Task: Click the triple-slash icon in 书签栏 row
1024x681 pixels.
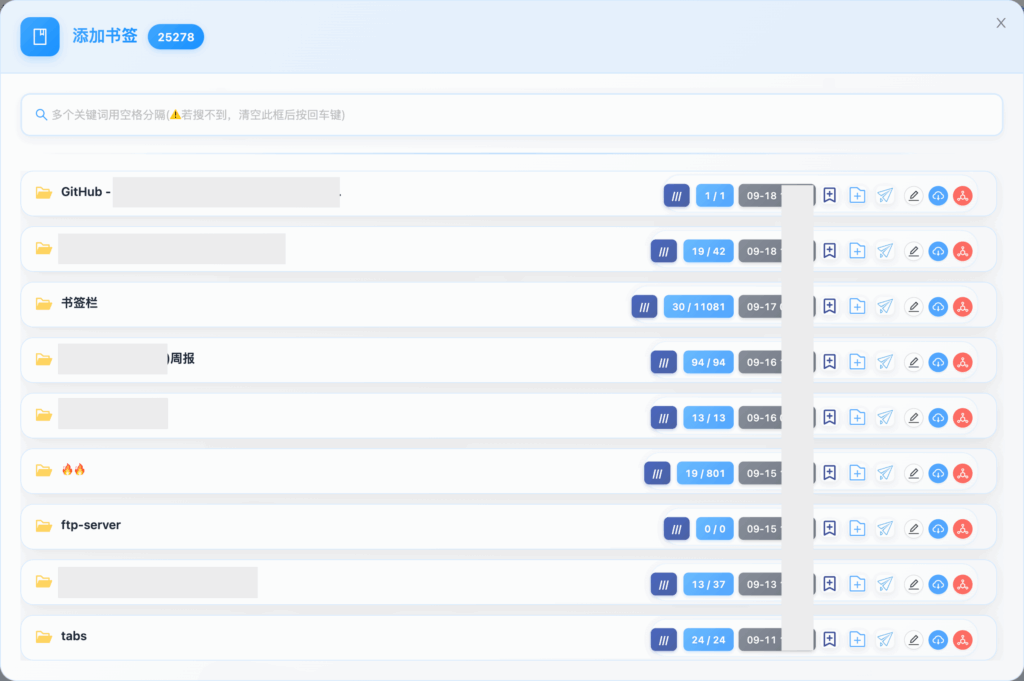Action: (x=644, y=307)
